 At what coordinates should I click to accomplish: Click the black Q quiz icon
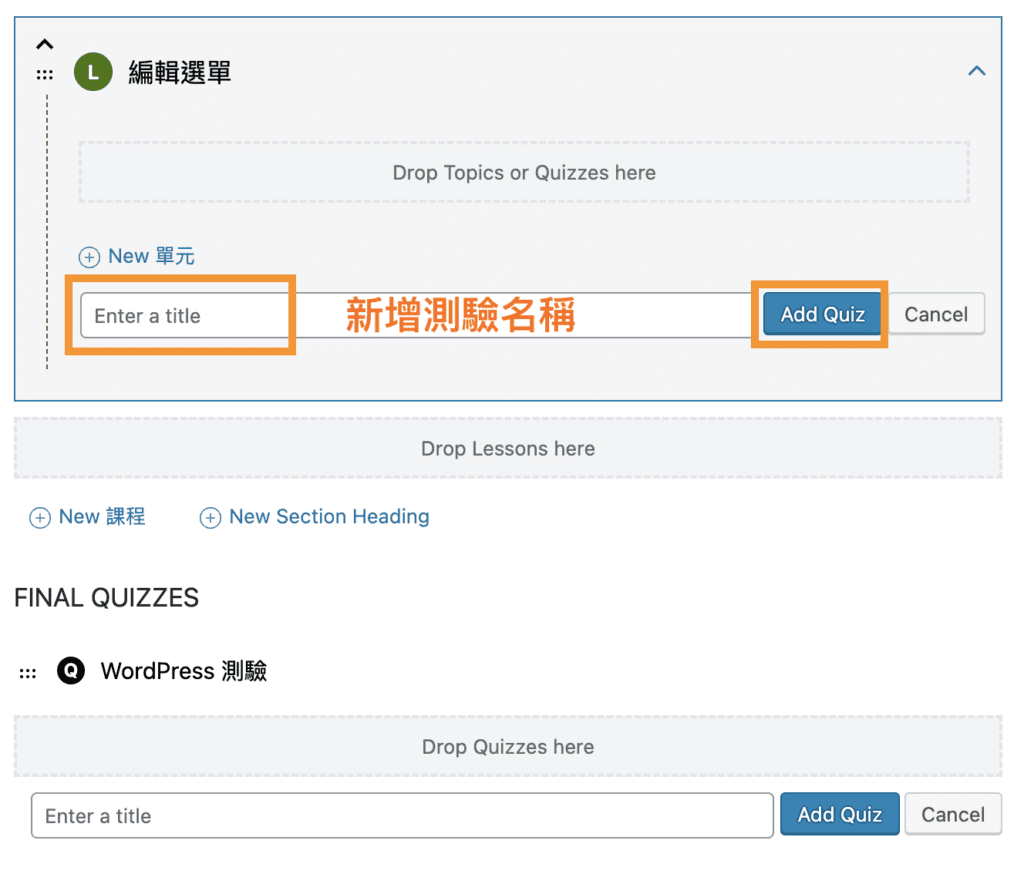(71, 671)
